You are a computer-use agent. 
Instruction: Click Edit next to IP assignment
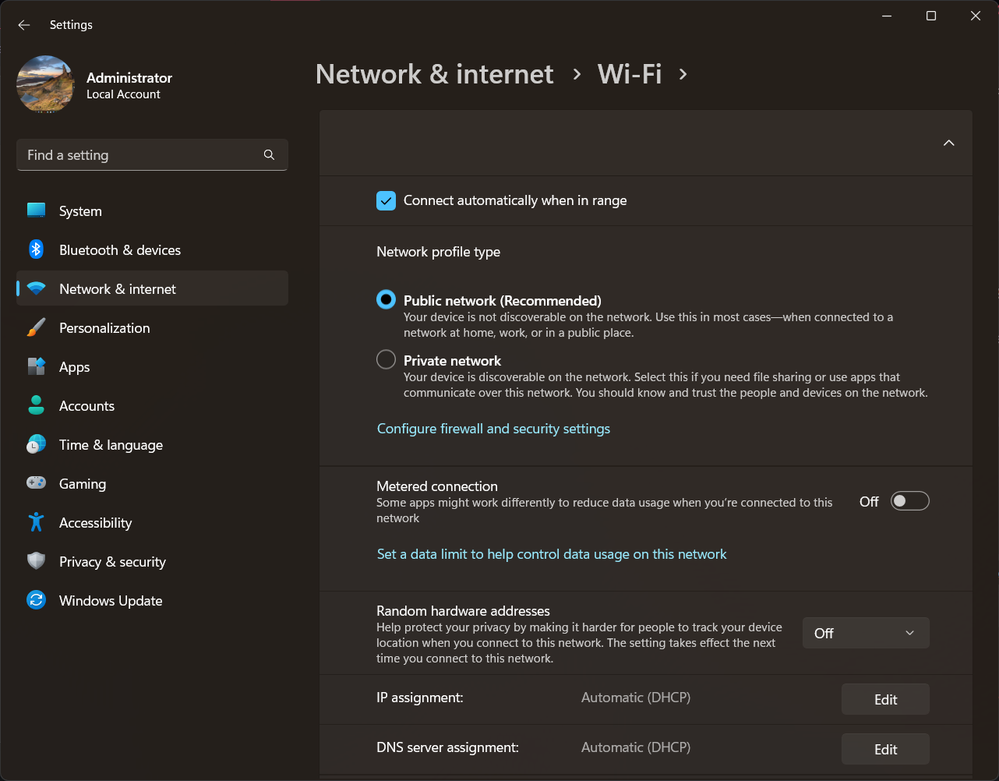[886, 699]
